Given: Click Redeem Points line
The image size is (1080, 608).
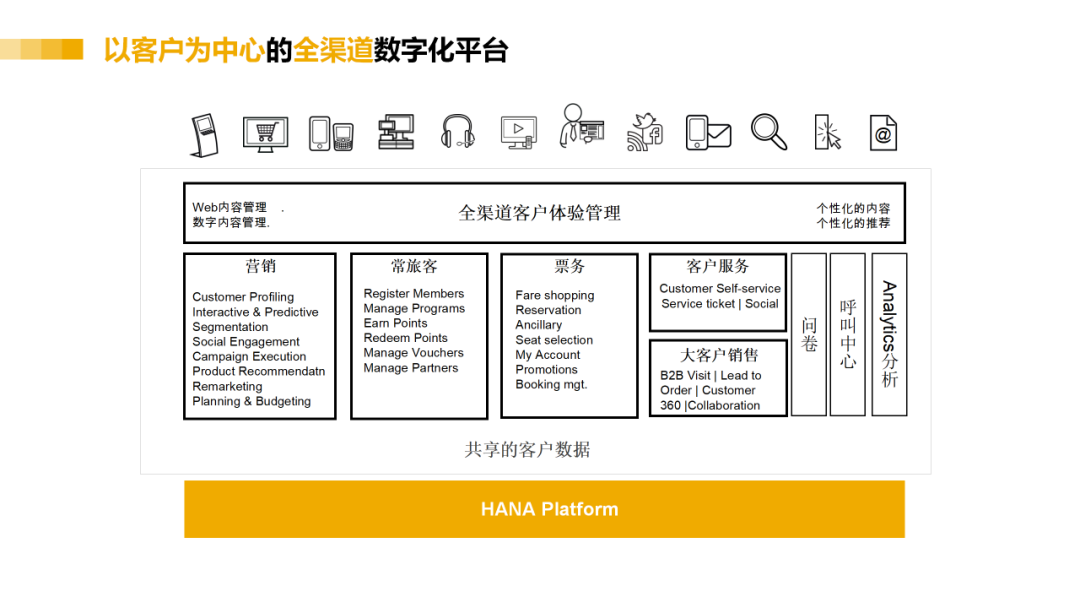Looking at the screenshot, I should click(x=406, y=337).
